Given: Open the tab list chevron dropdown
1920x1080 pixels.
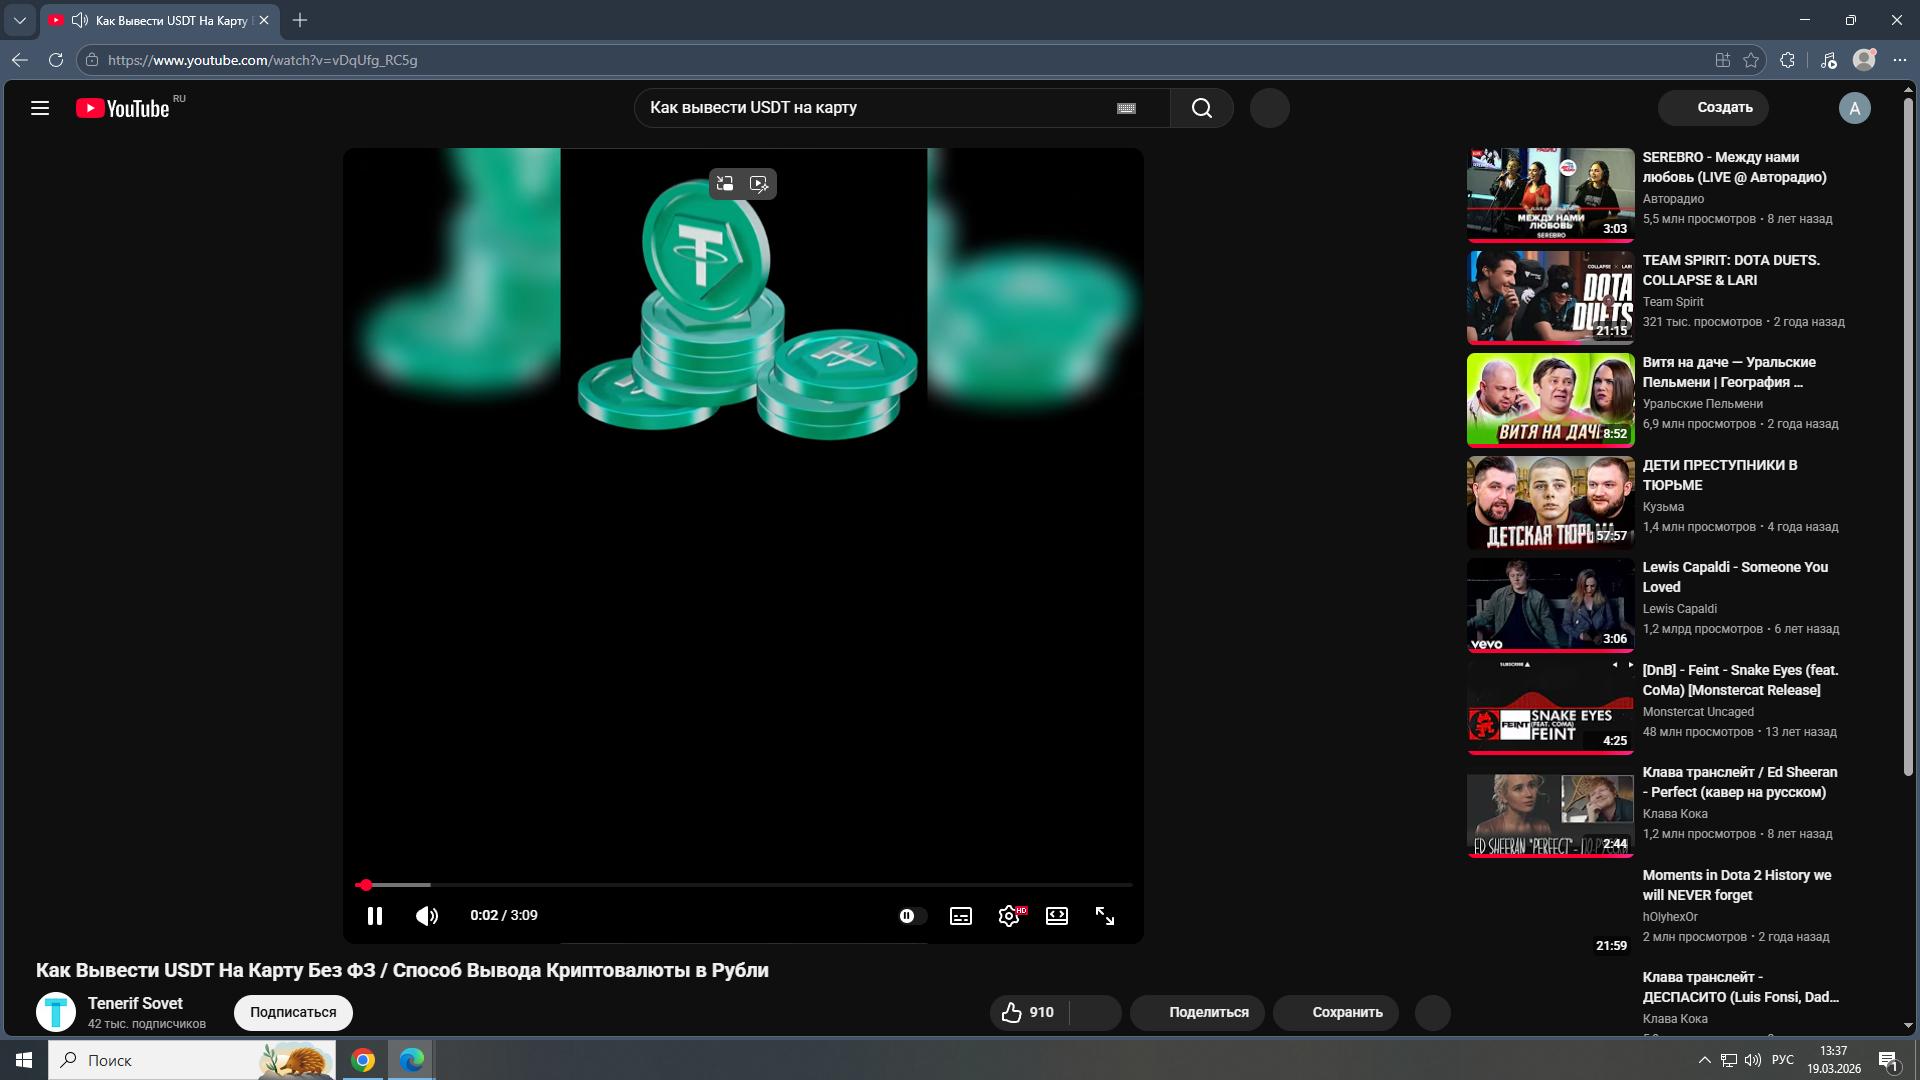Looking at the screenshot, I should click(x=19, y=20).
